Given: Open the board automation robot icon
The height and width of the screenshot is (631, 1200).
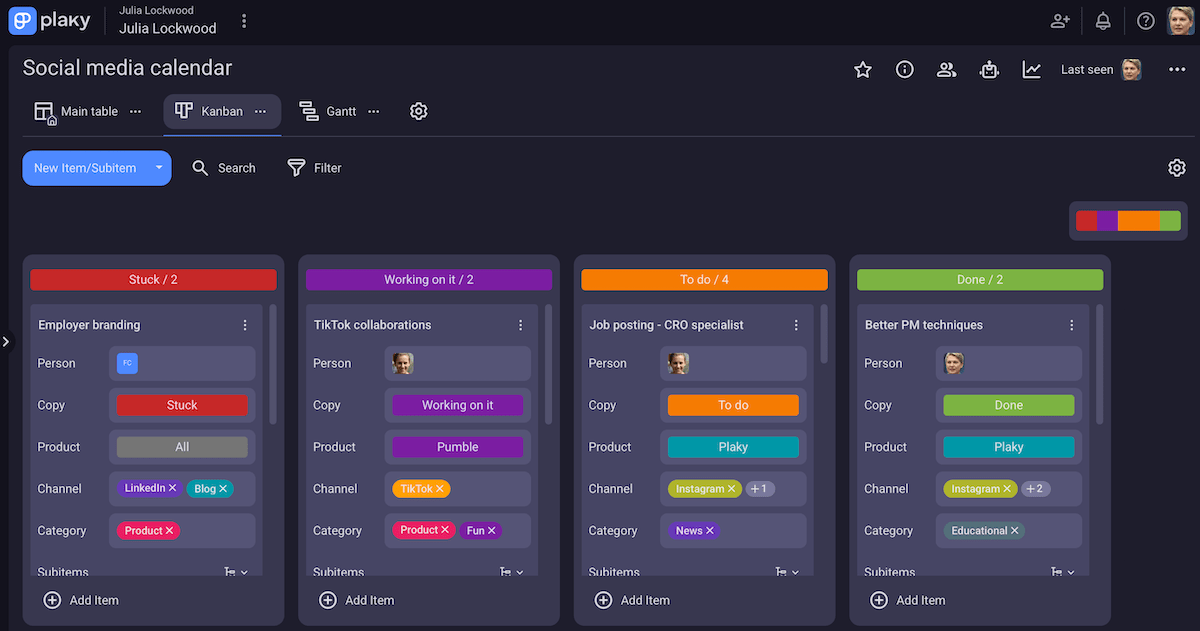Looking at the screenshot, I should pyautogui.click(x=989, y=70).
